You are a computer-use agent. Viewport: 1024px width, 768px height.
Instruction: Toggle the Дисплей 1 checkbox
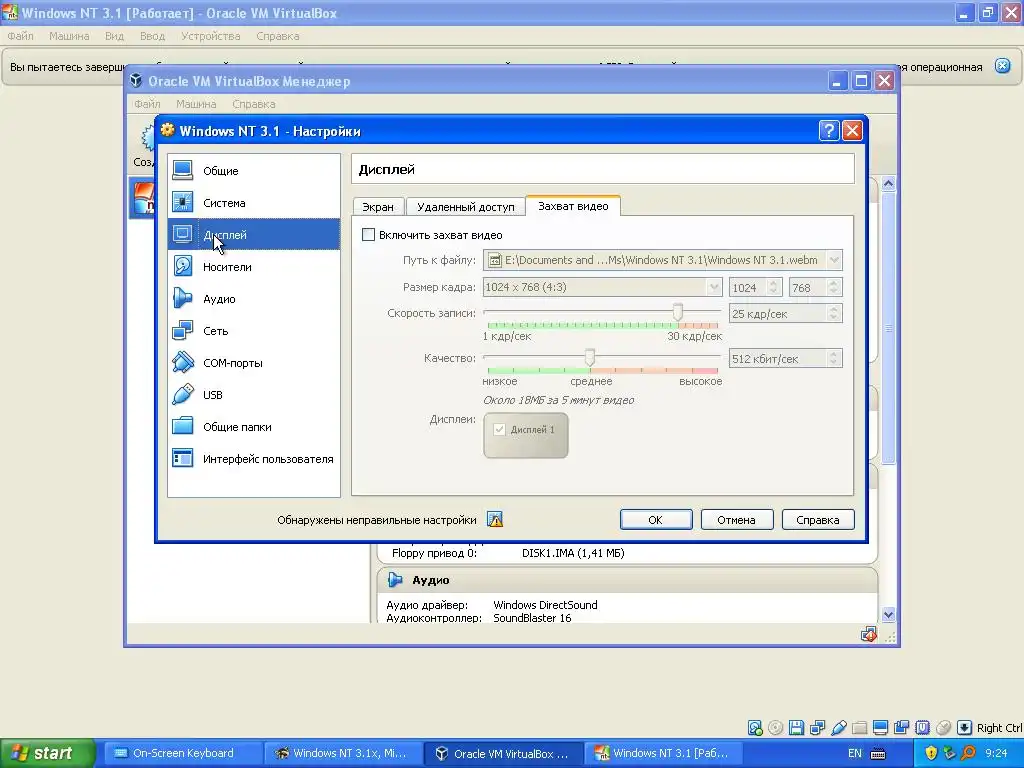pyautogui.click(x=500, y=430)
